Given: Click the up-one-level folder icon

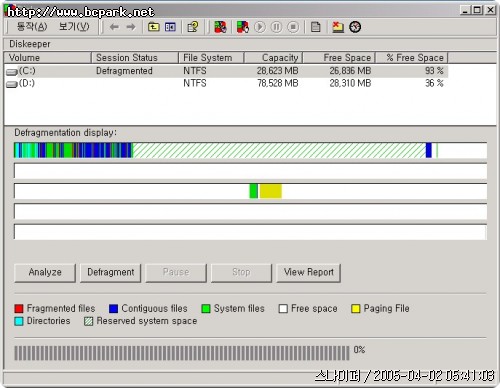Looking at the screenshot, I should 153,27.
